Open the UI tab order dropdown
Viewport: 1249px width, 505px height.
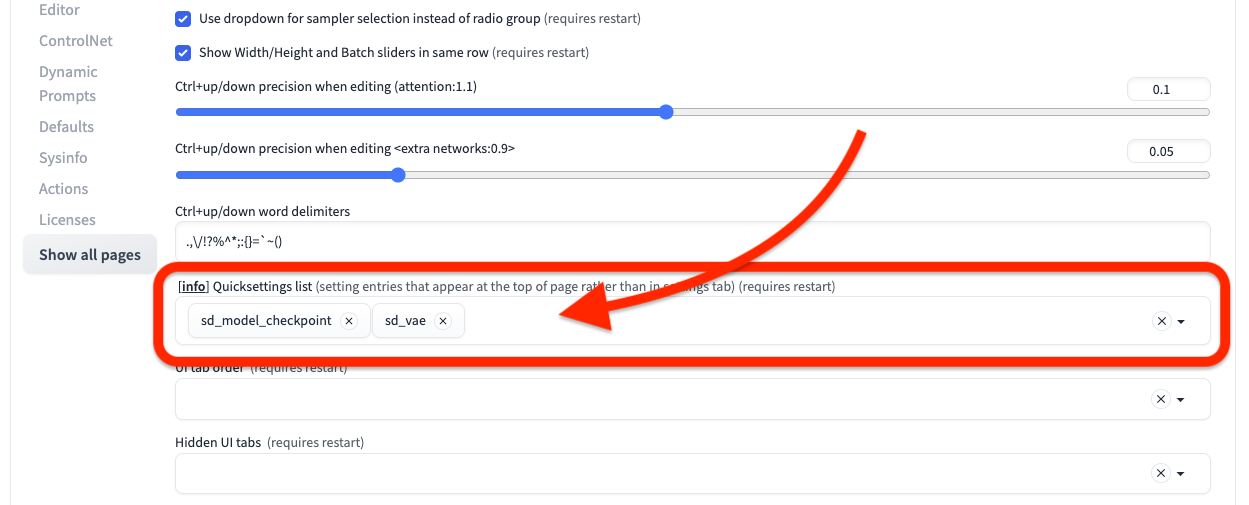tap(1181, 400)
